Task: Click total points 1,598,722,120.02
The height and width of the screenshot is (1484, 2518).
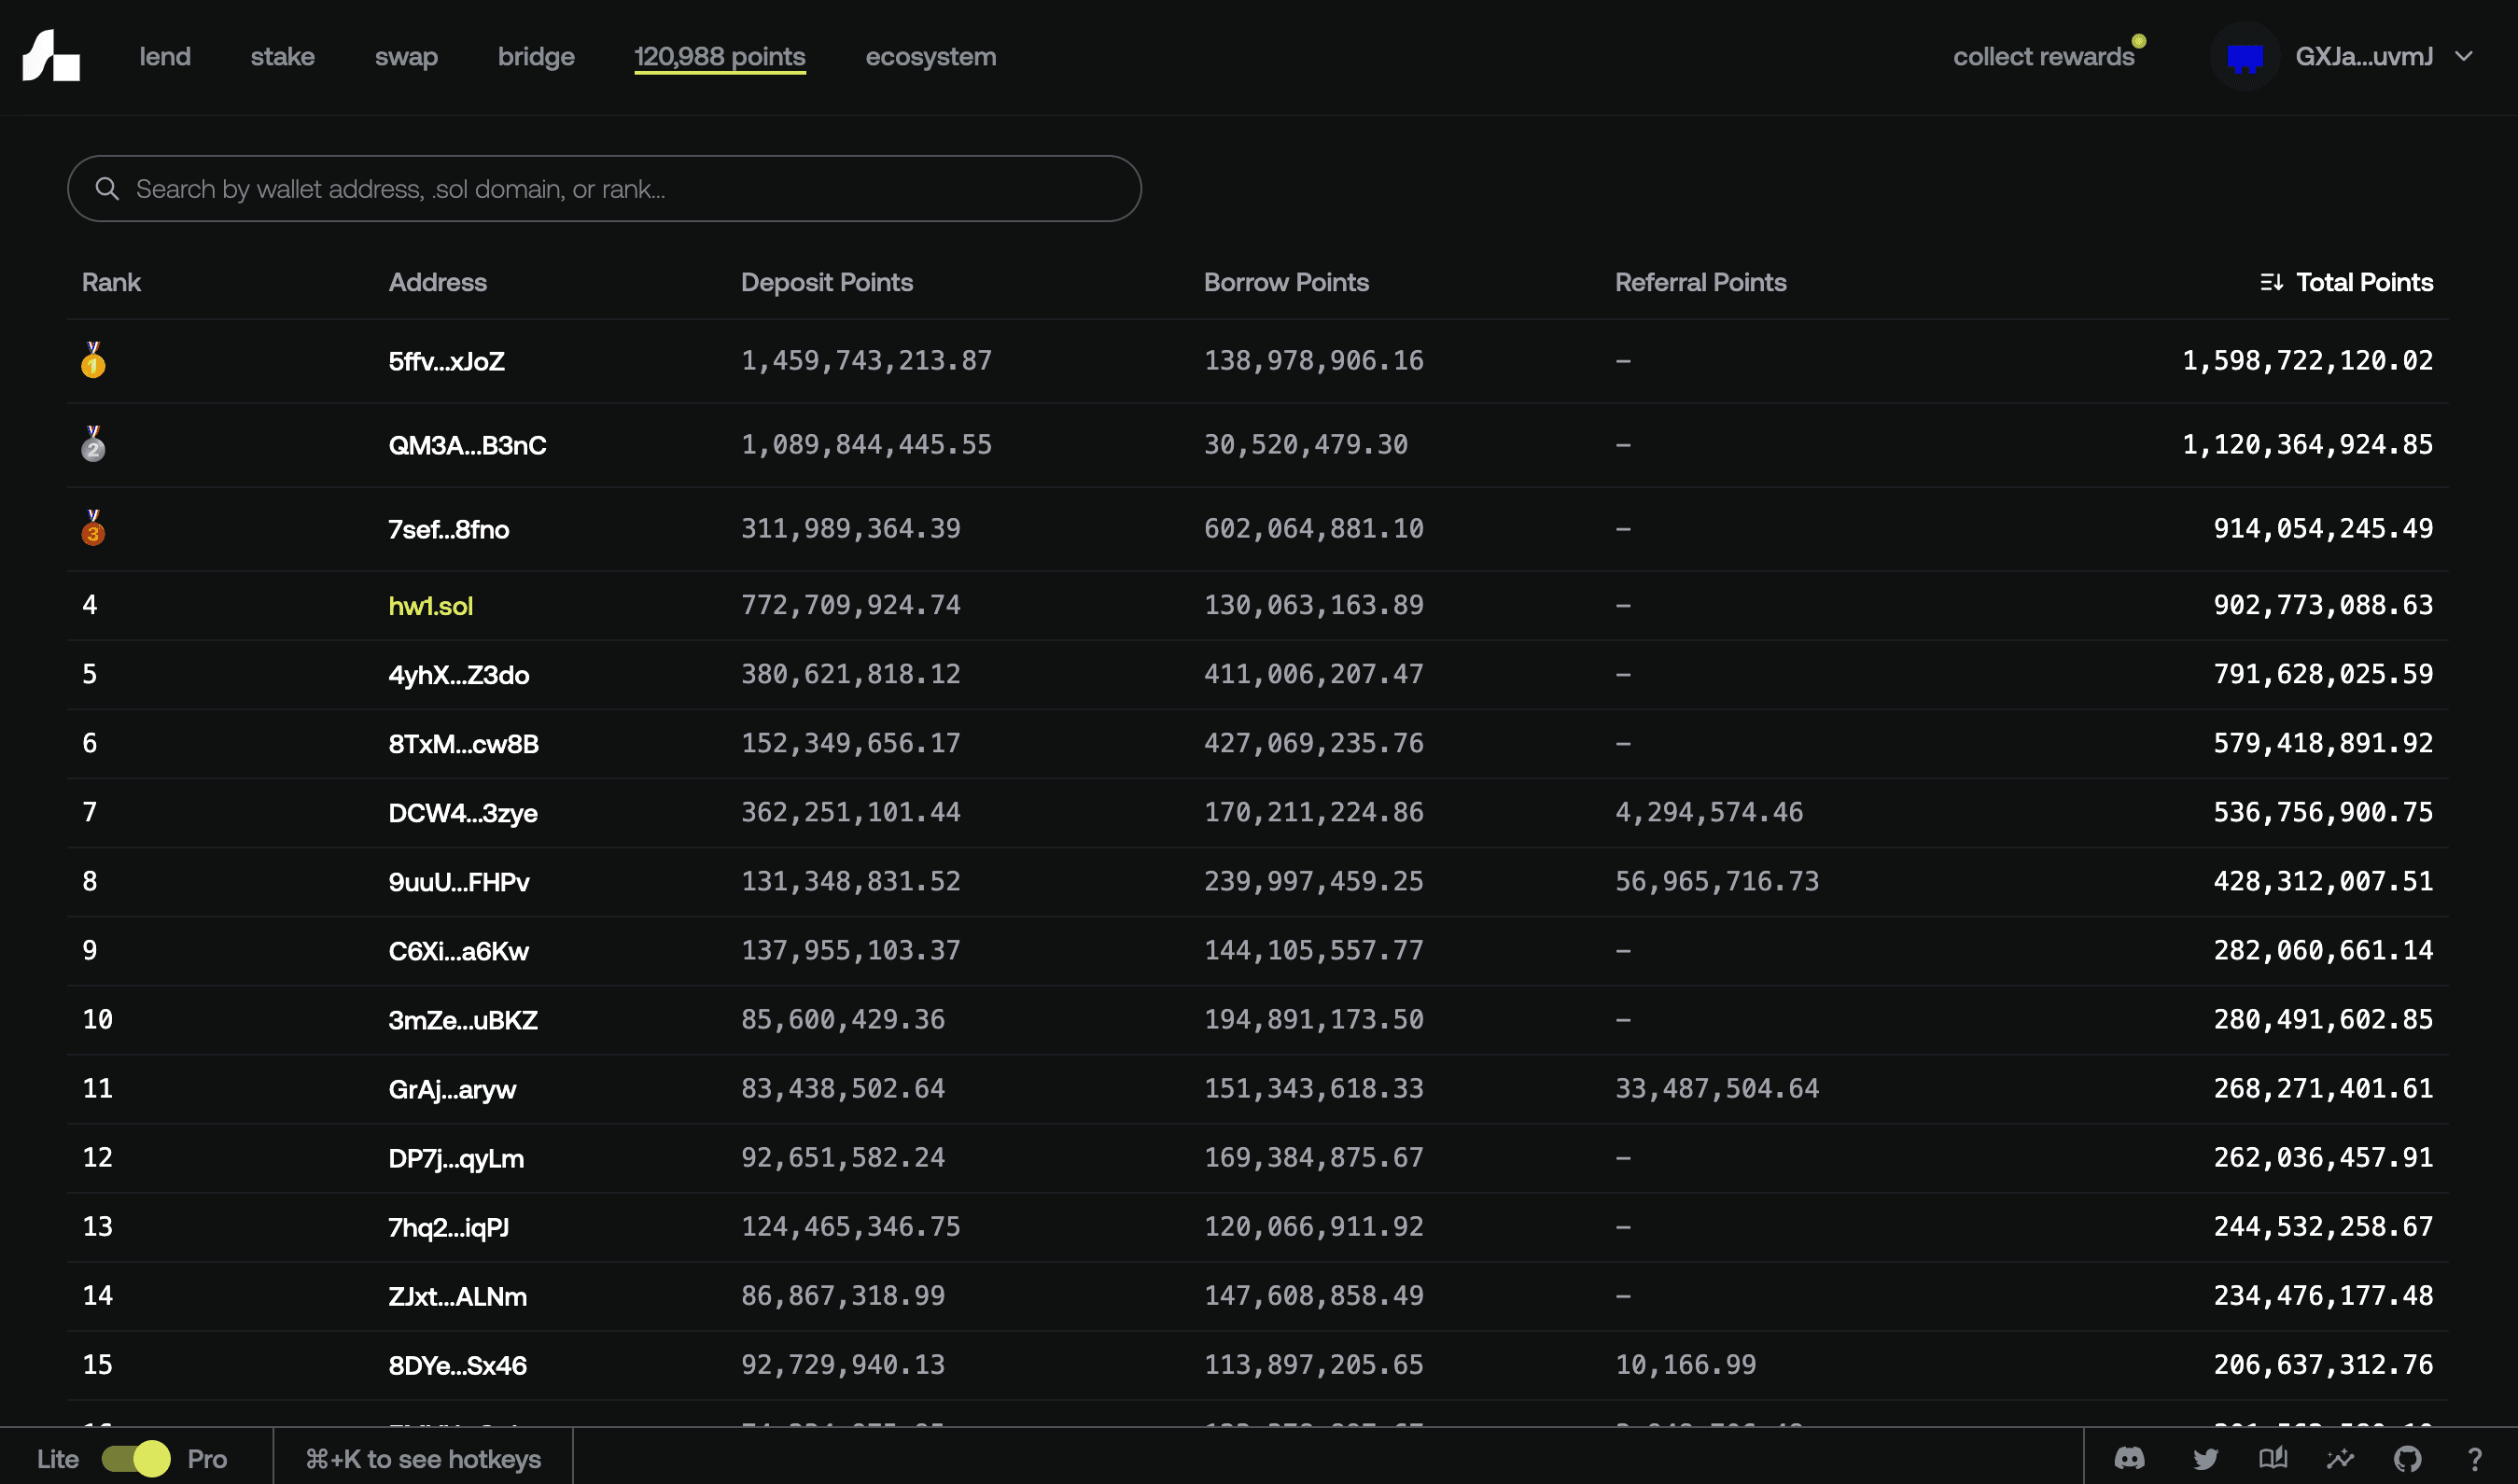Action: [2307, 360]
